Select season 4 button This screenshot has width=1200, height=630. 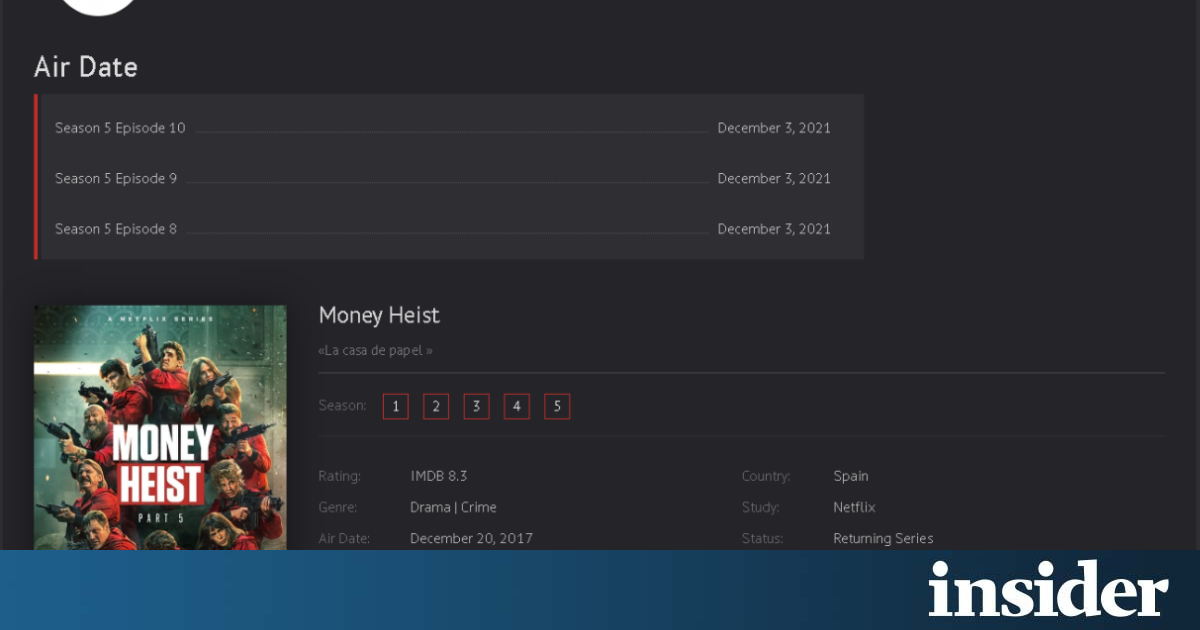517,406
